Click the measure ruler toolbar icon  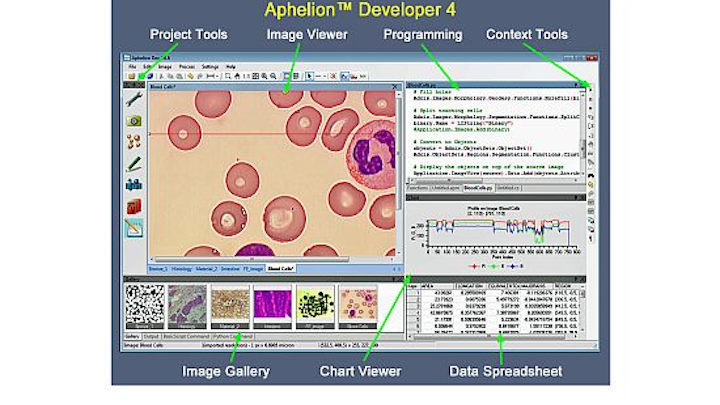(210, 76)
